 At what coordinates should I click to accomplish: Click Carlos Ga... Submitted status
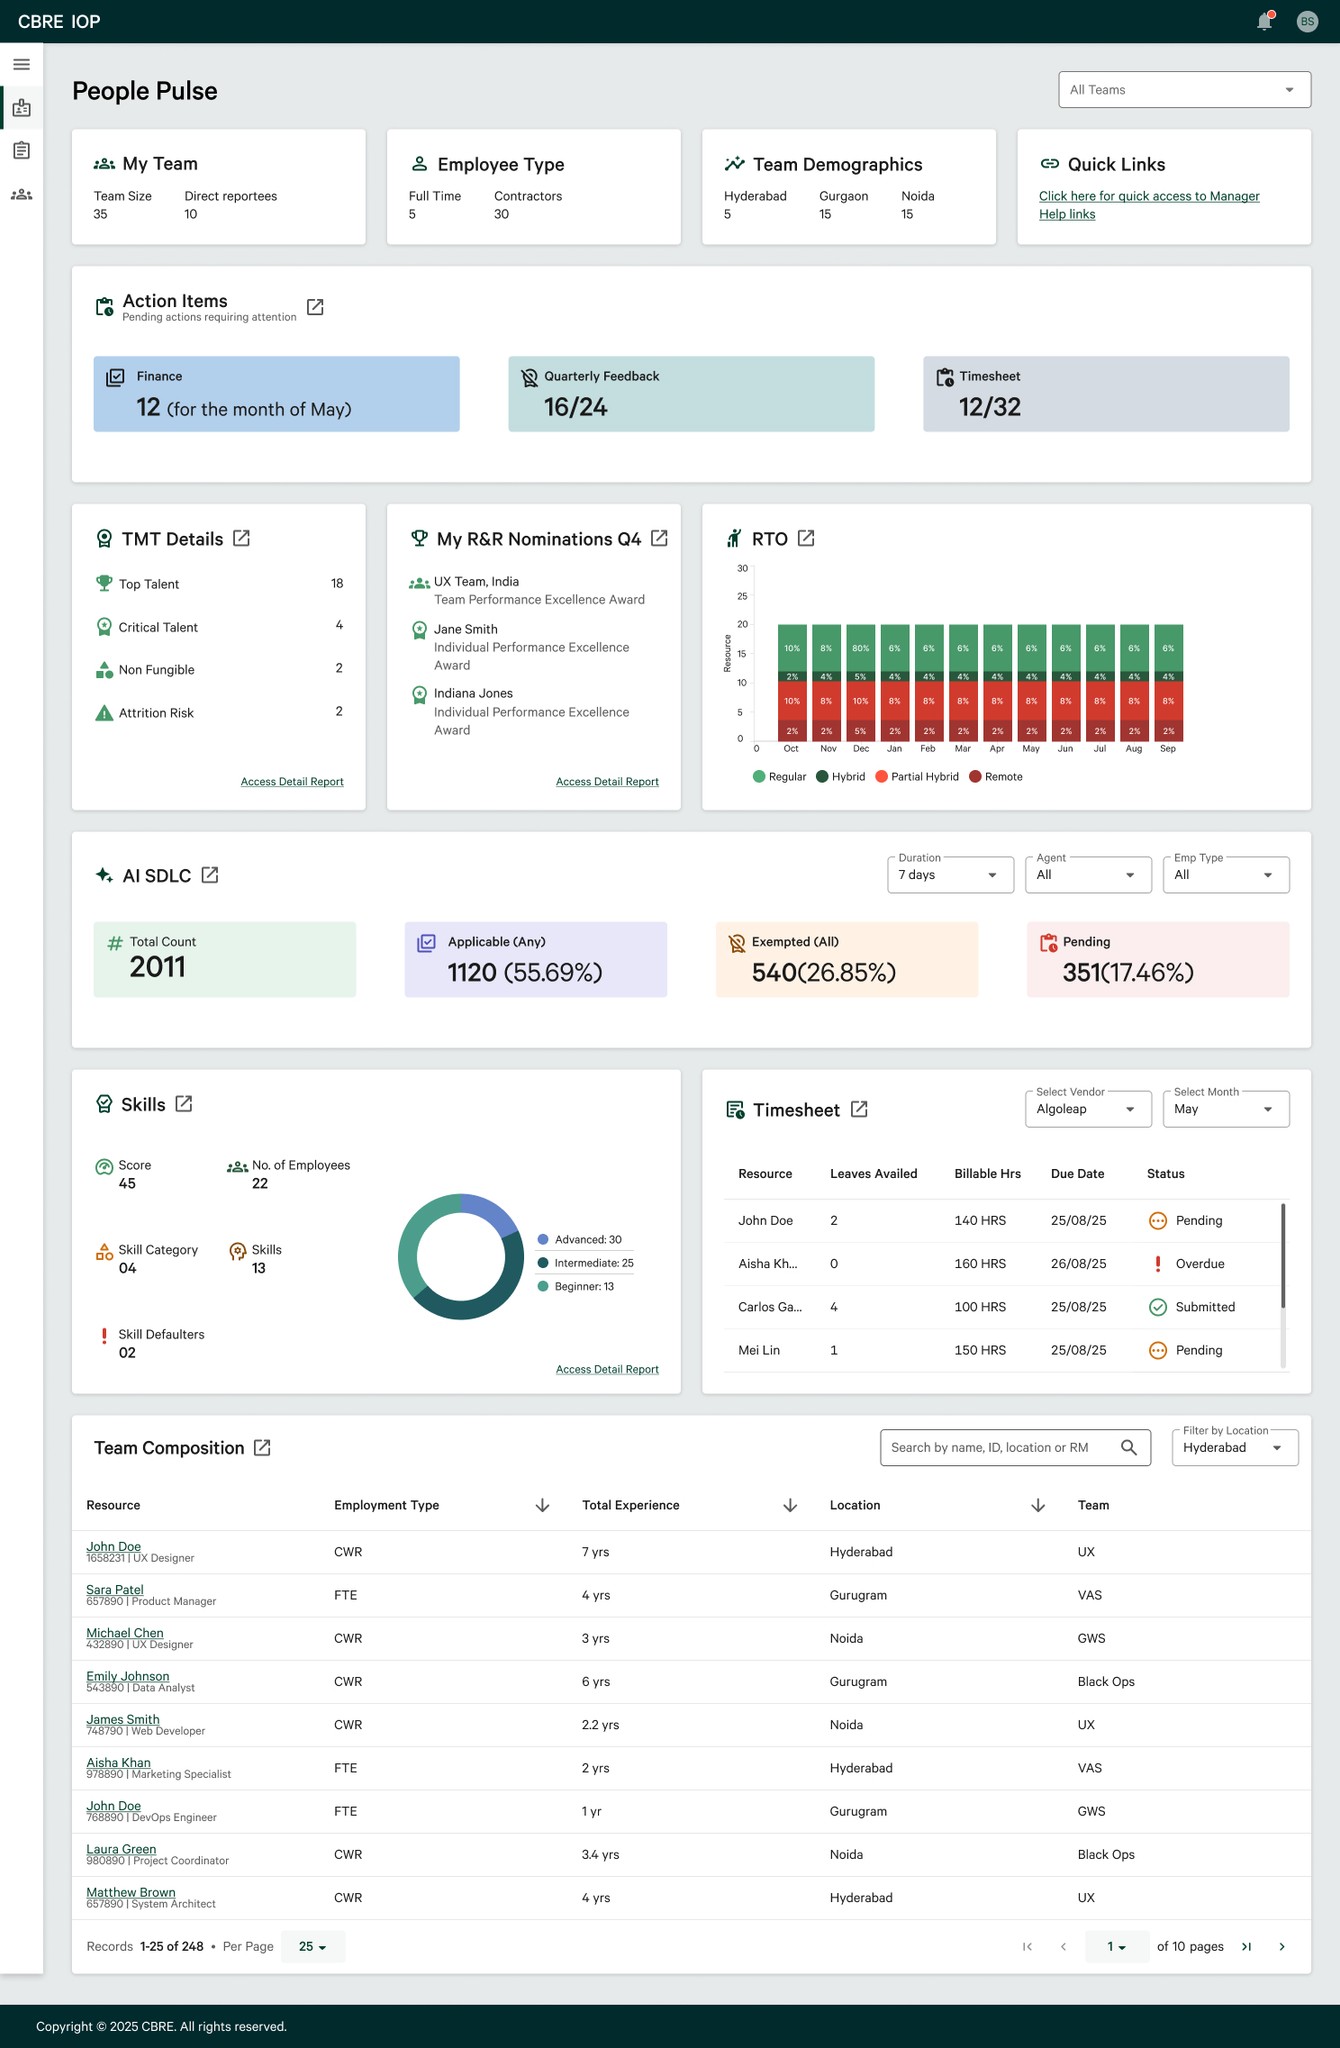1193,1307
